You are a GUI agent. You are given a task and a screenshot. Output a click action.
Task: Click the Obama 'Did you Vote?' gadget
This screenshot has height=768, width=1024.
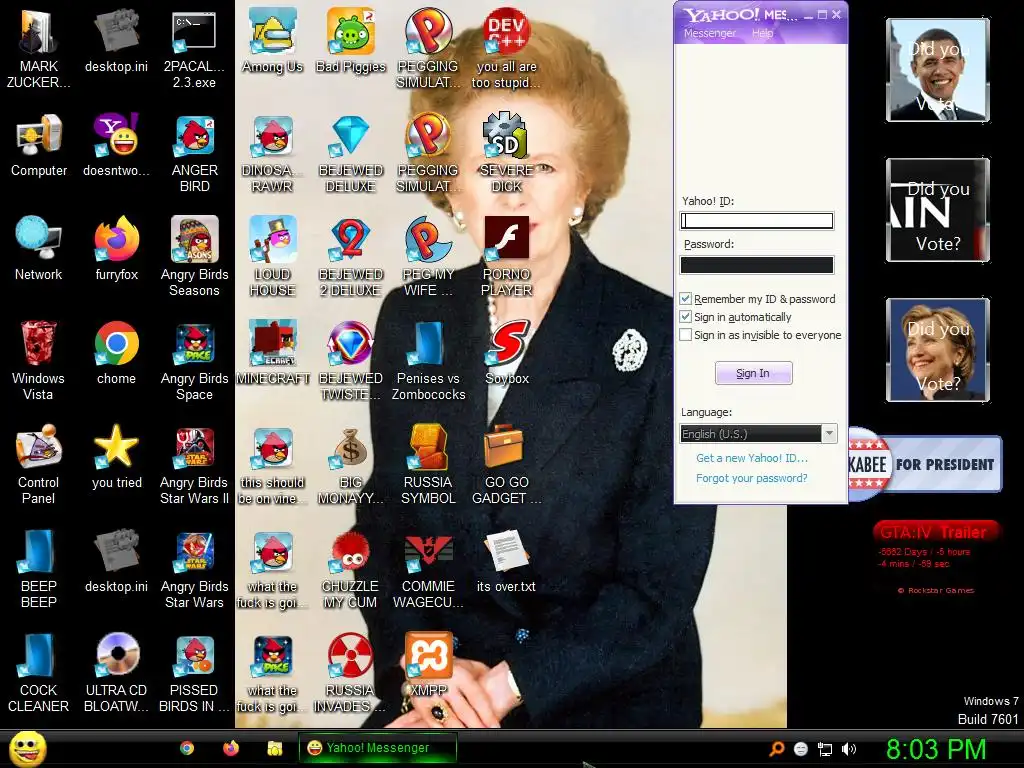click(938, 71)
